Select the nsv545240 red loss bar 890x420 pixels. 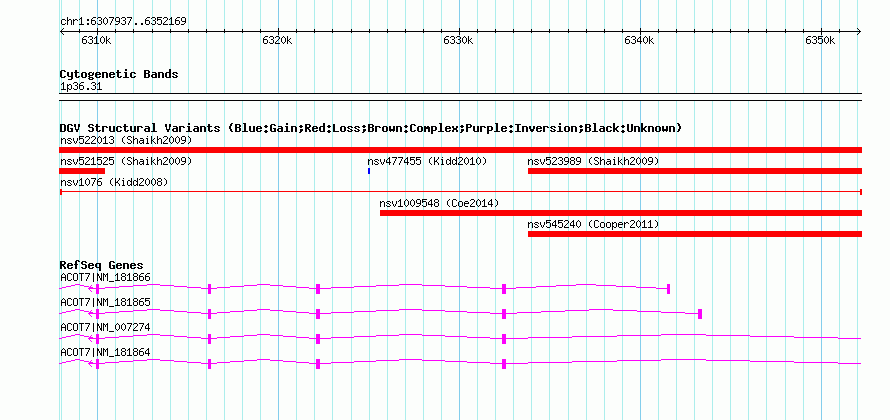pos(695,234)
